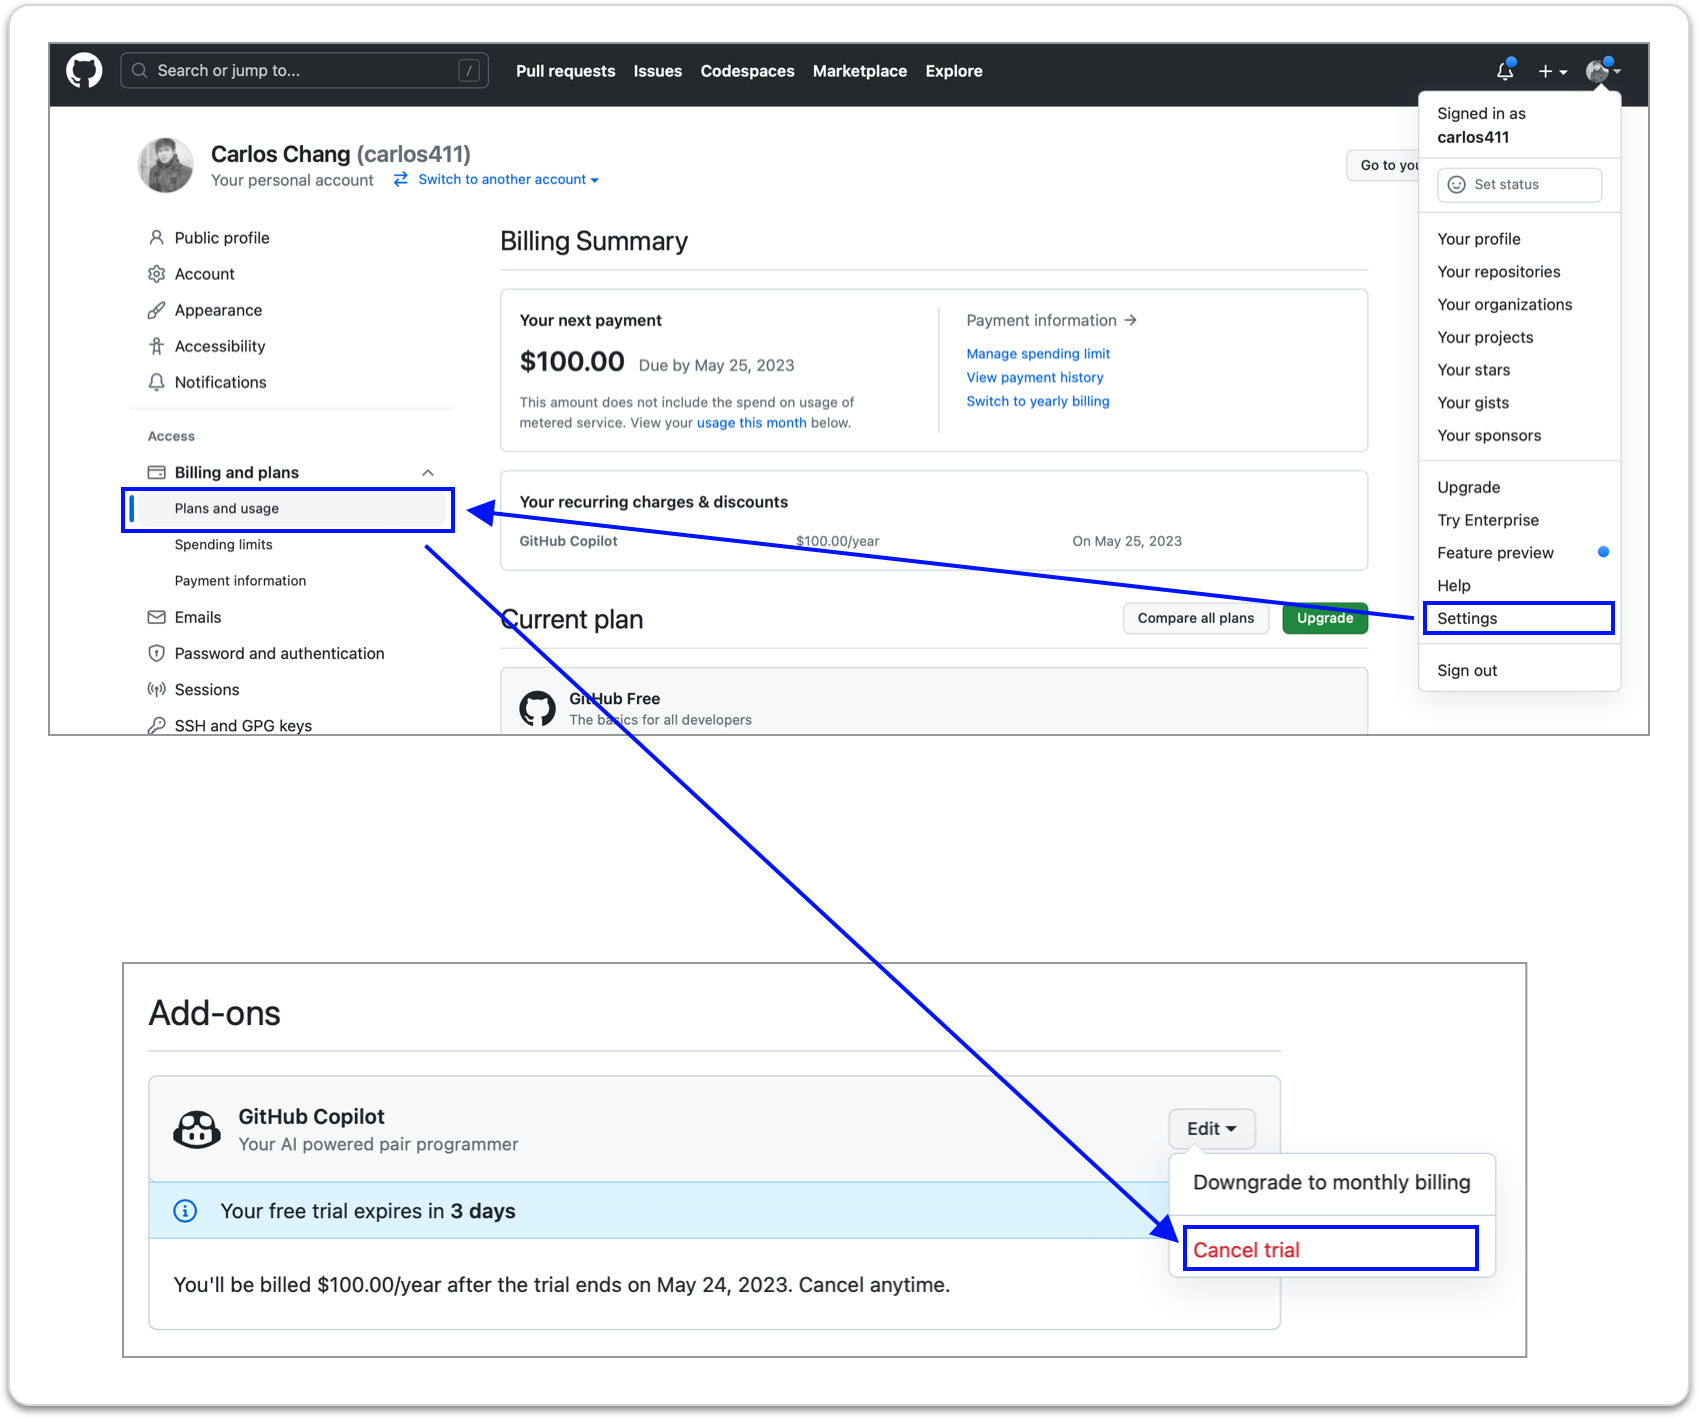Open Issues in top navigation
Screen dimensions: 1698x1418
tap(657, 71)
